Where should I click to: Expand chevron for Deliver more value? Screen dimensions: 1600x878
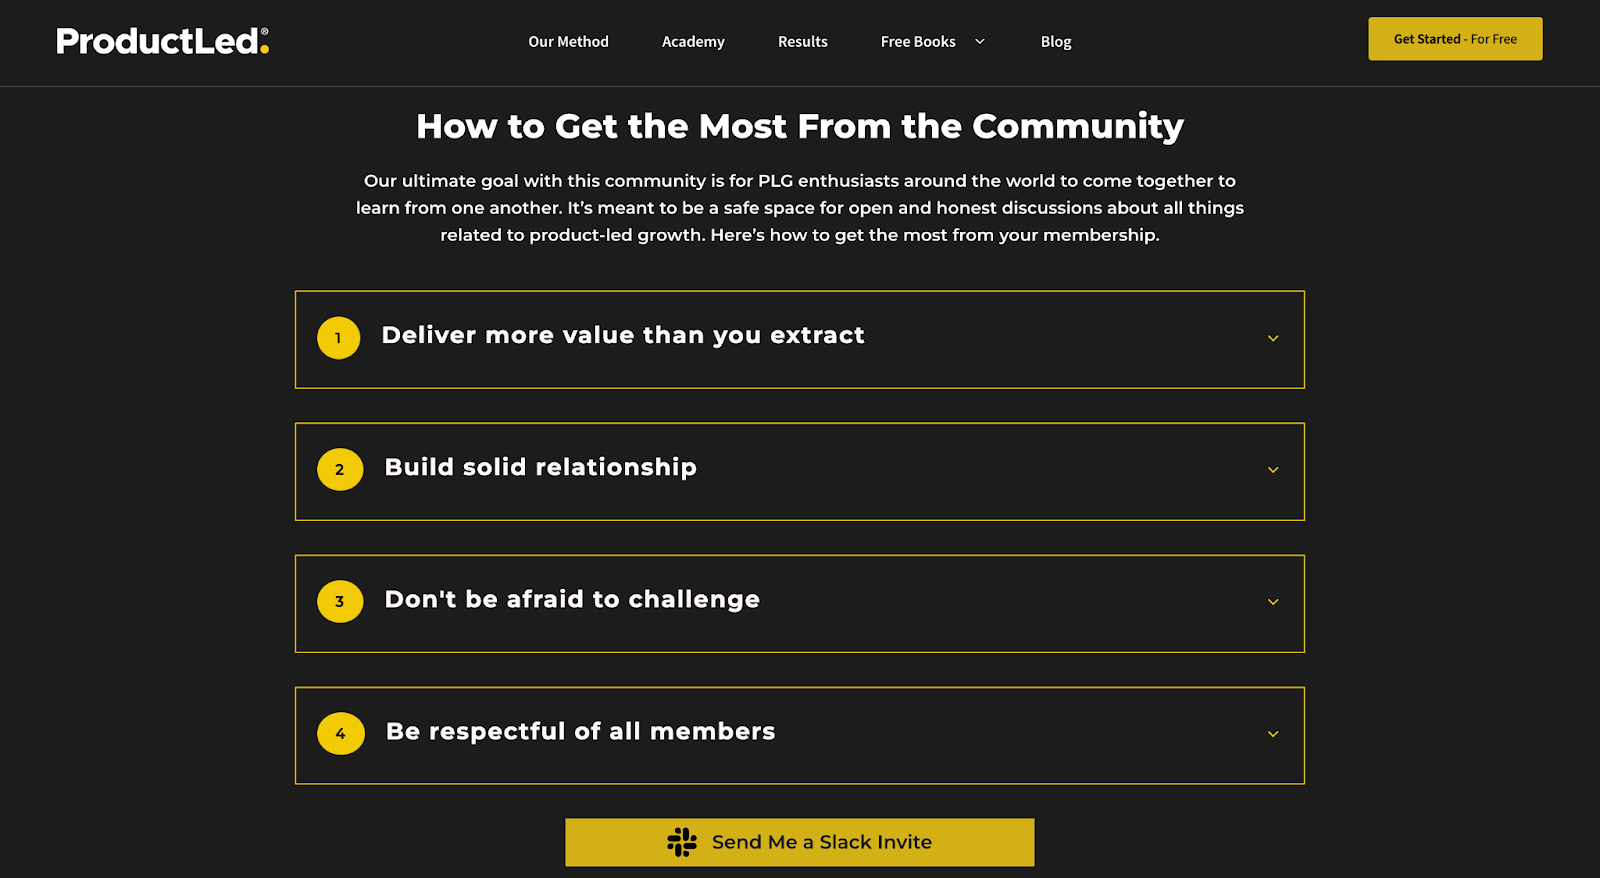[1273, 339]
